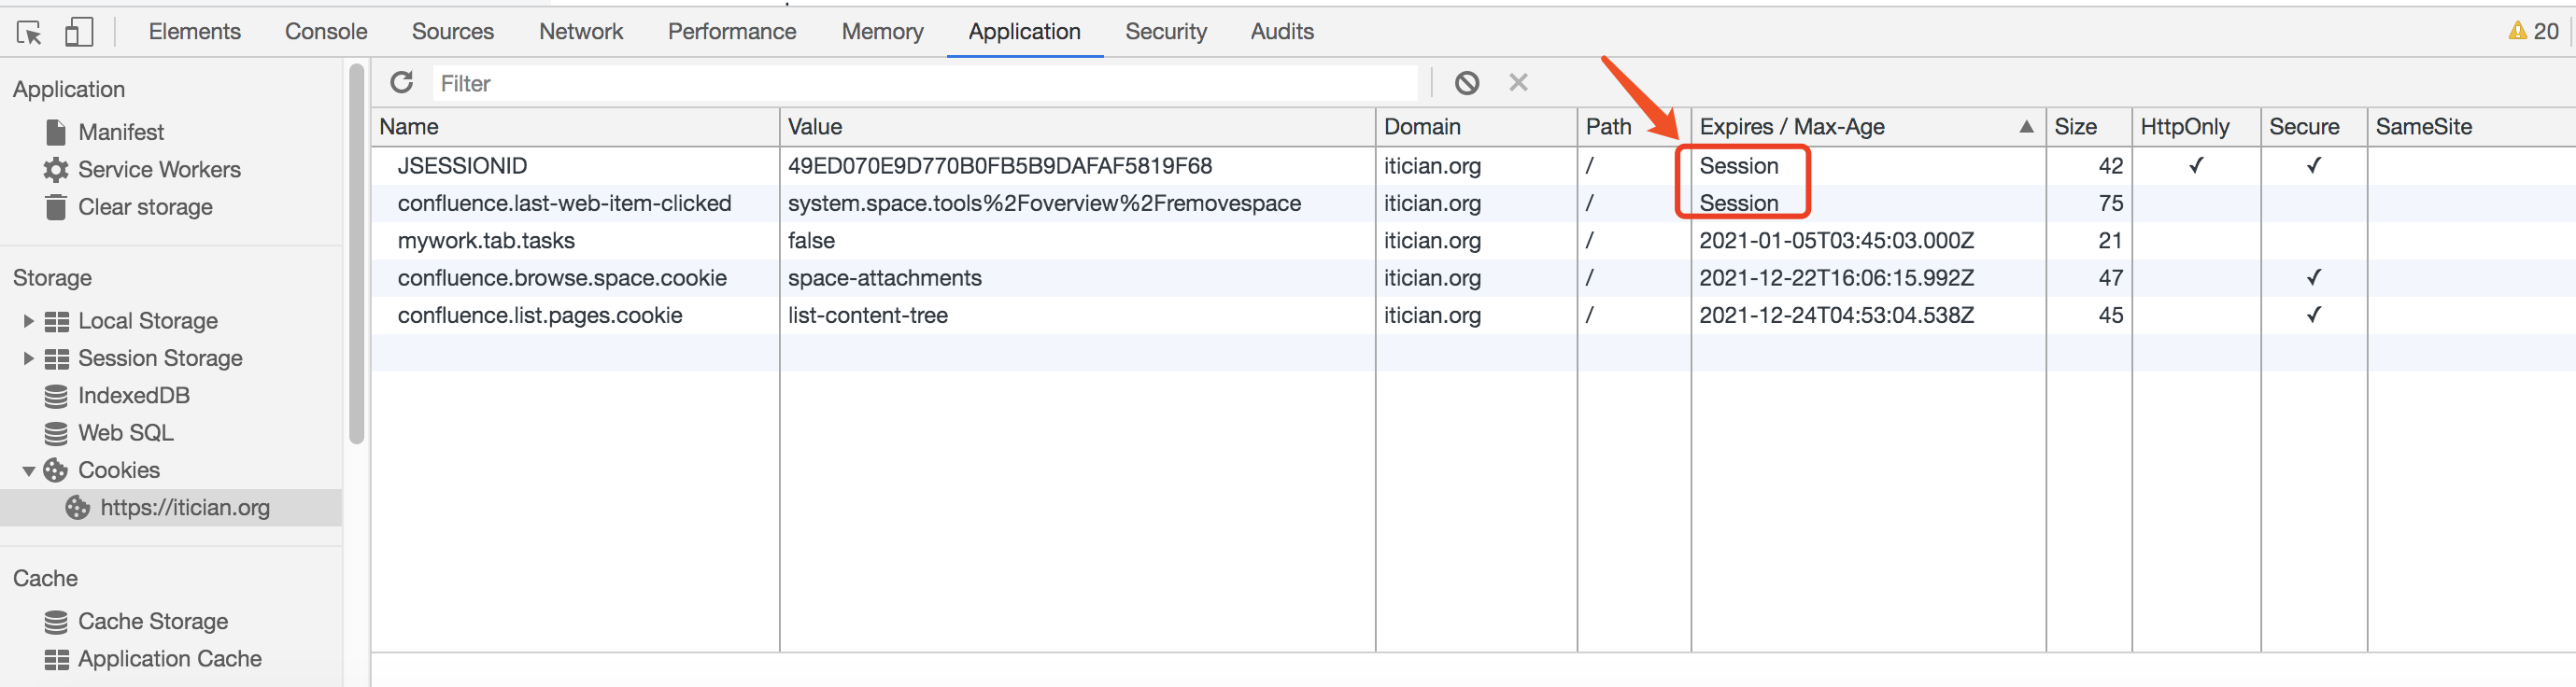Viewport: 2576px width, 687px height.
Task: Click the sidebar vertical scrollbar
Action: (x=356, y=250)
